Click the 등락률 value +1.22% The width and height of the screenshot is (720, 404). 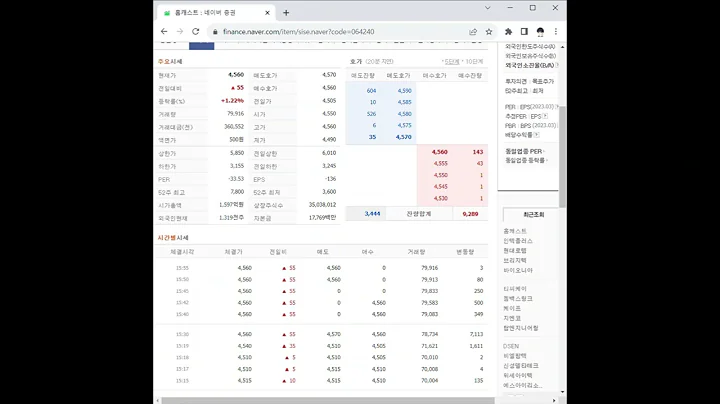[x=232, y=101]
